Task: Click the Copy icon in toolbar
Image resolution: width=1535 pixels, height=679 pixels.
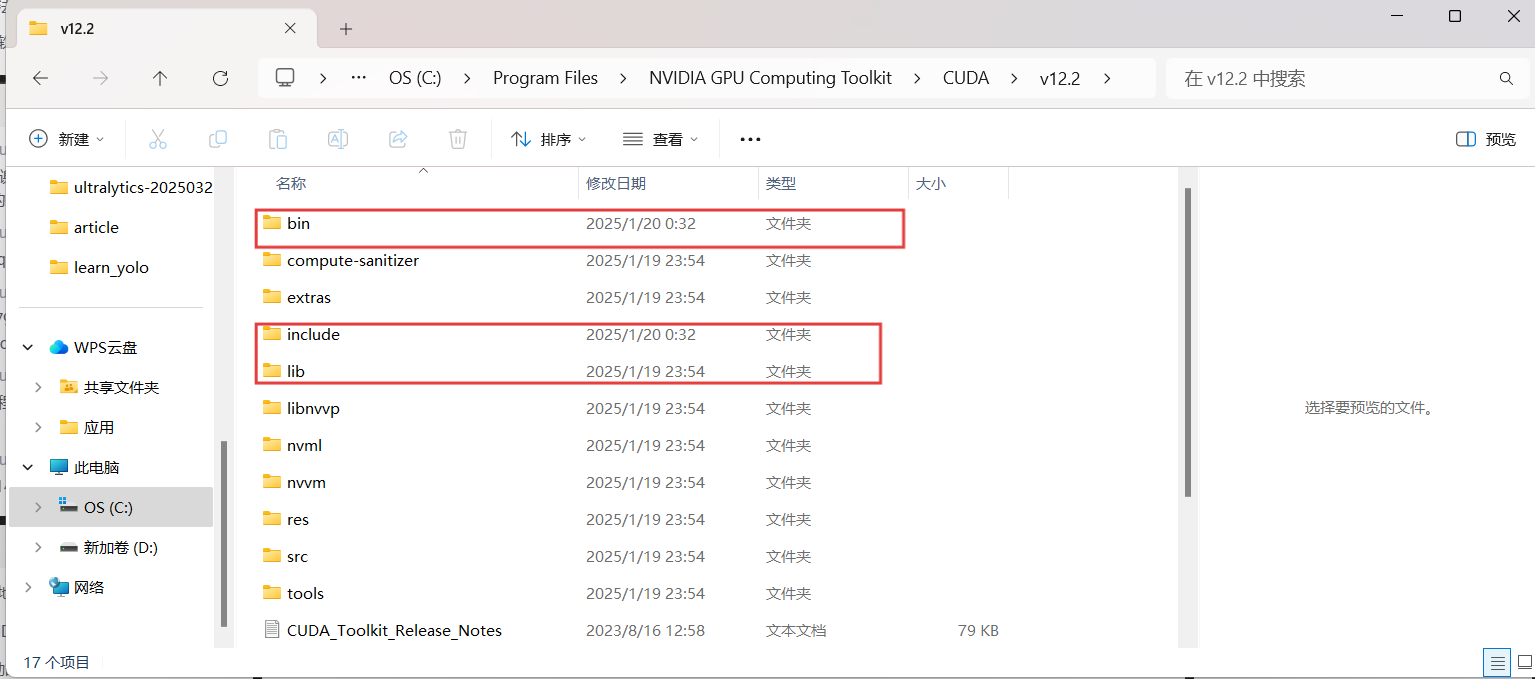Action: pyautogui.click(x=218, y=139)
